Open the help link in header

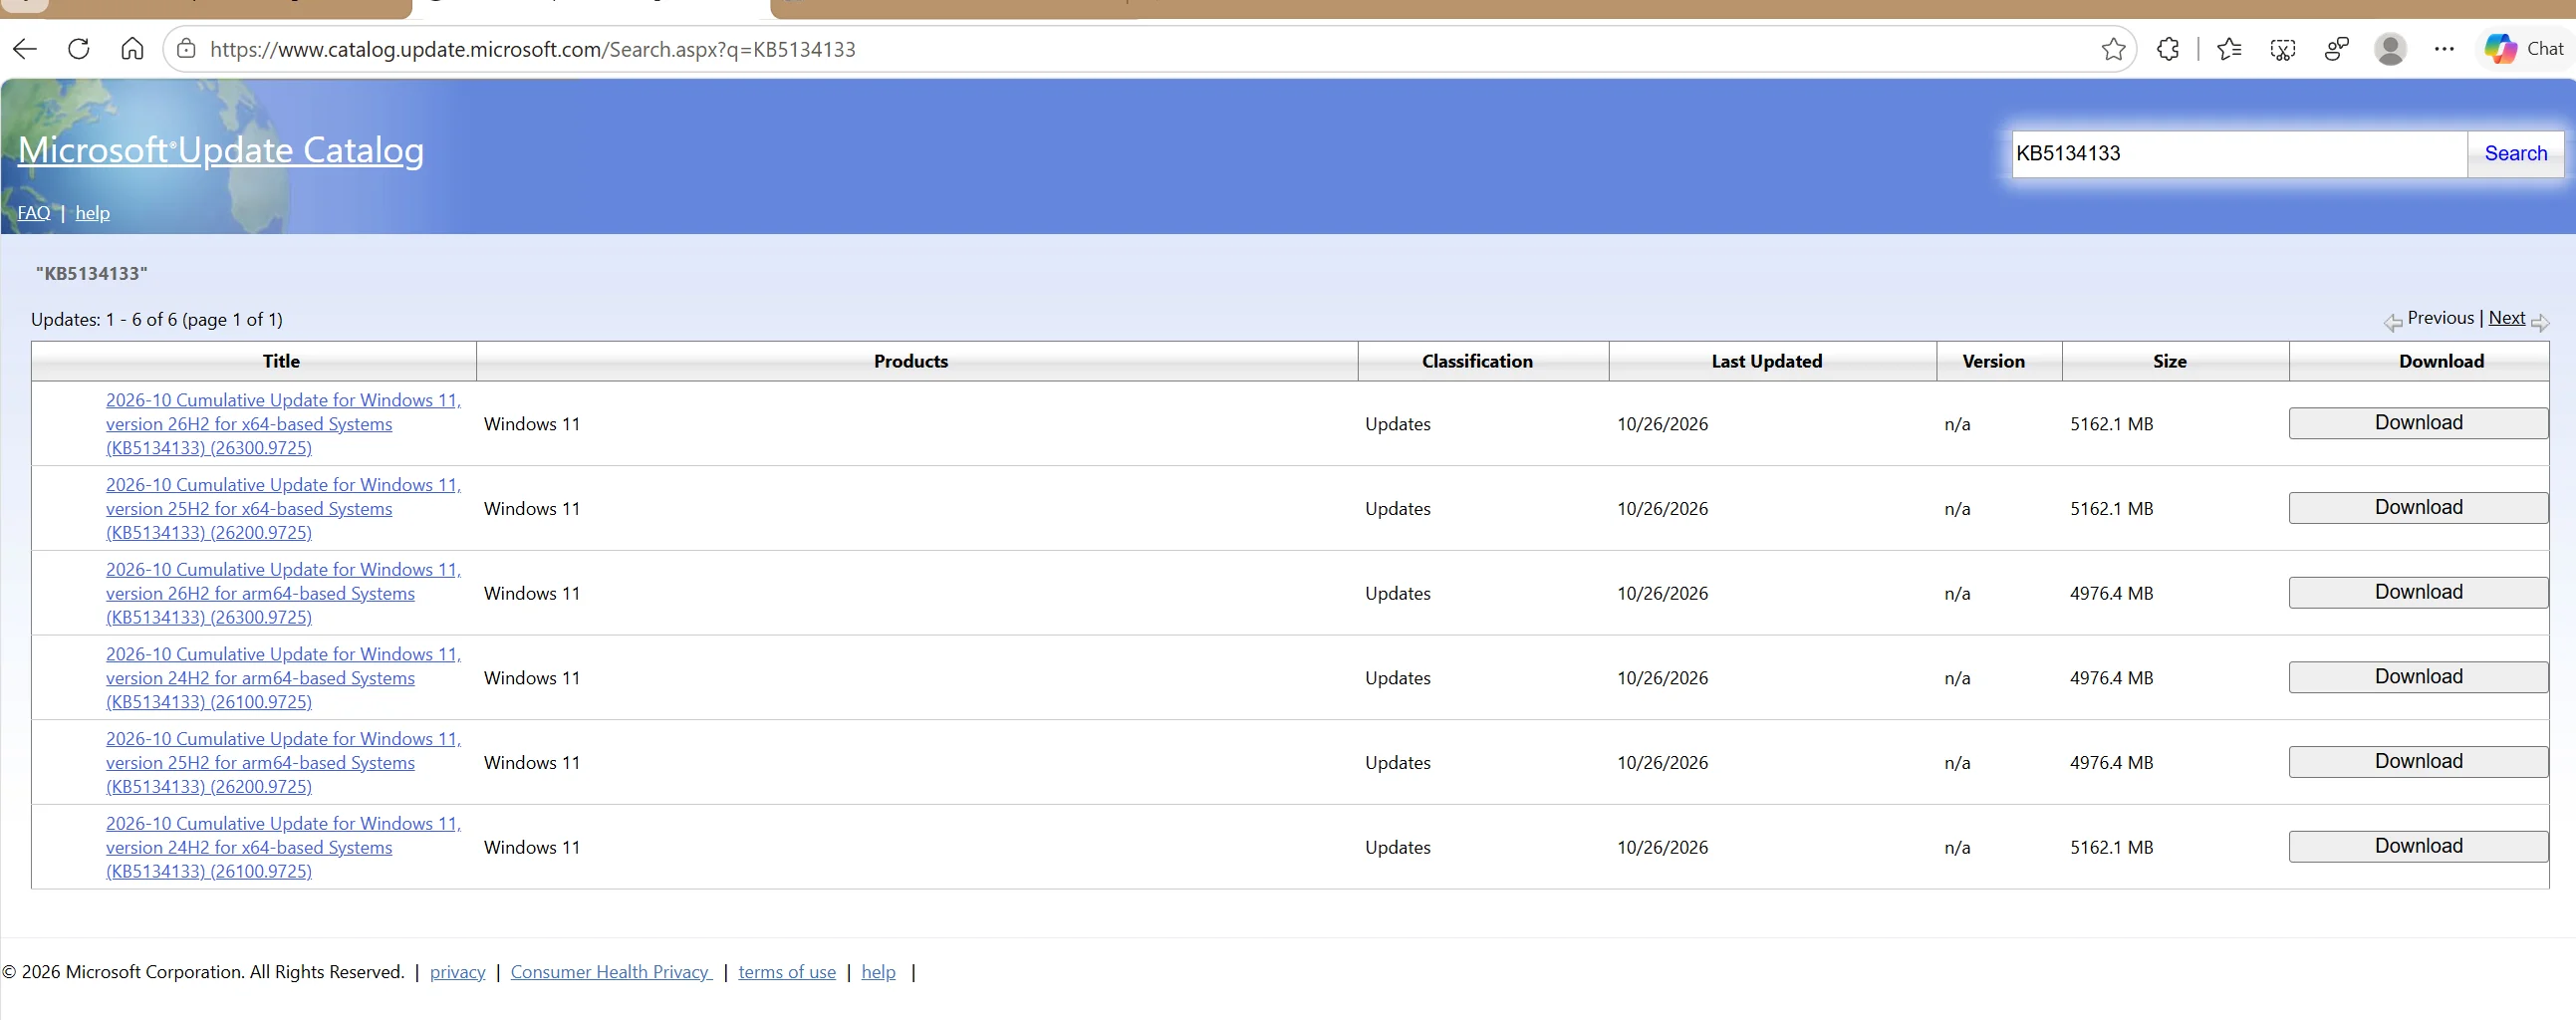93,213
